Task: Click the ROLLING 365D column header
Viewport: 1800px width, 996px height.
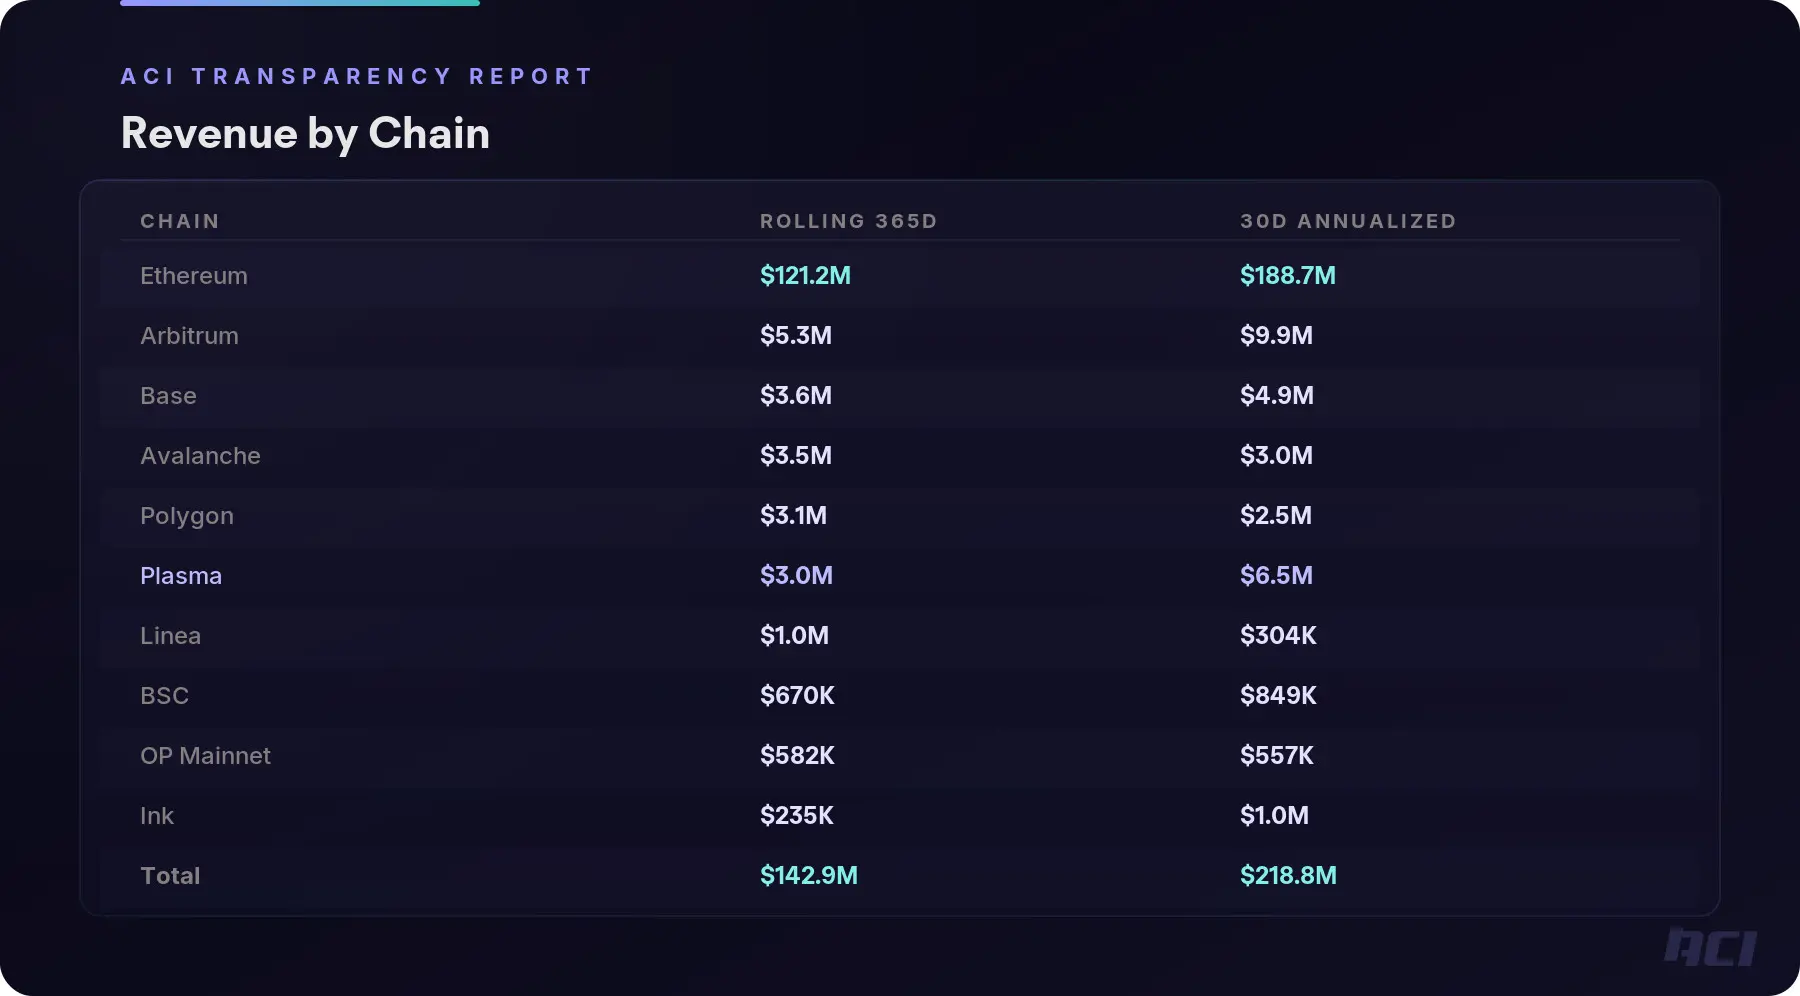Action: pos(848,221)
